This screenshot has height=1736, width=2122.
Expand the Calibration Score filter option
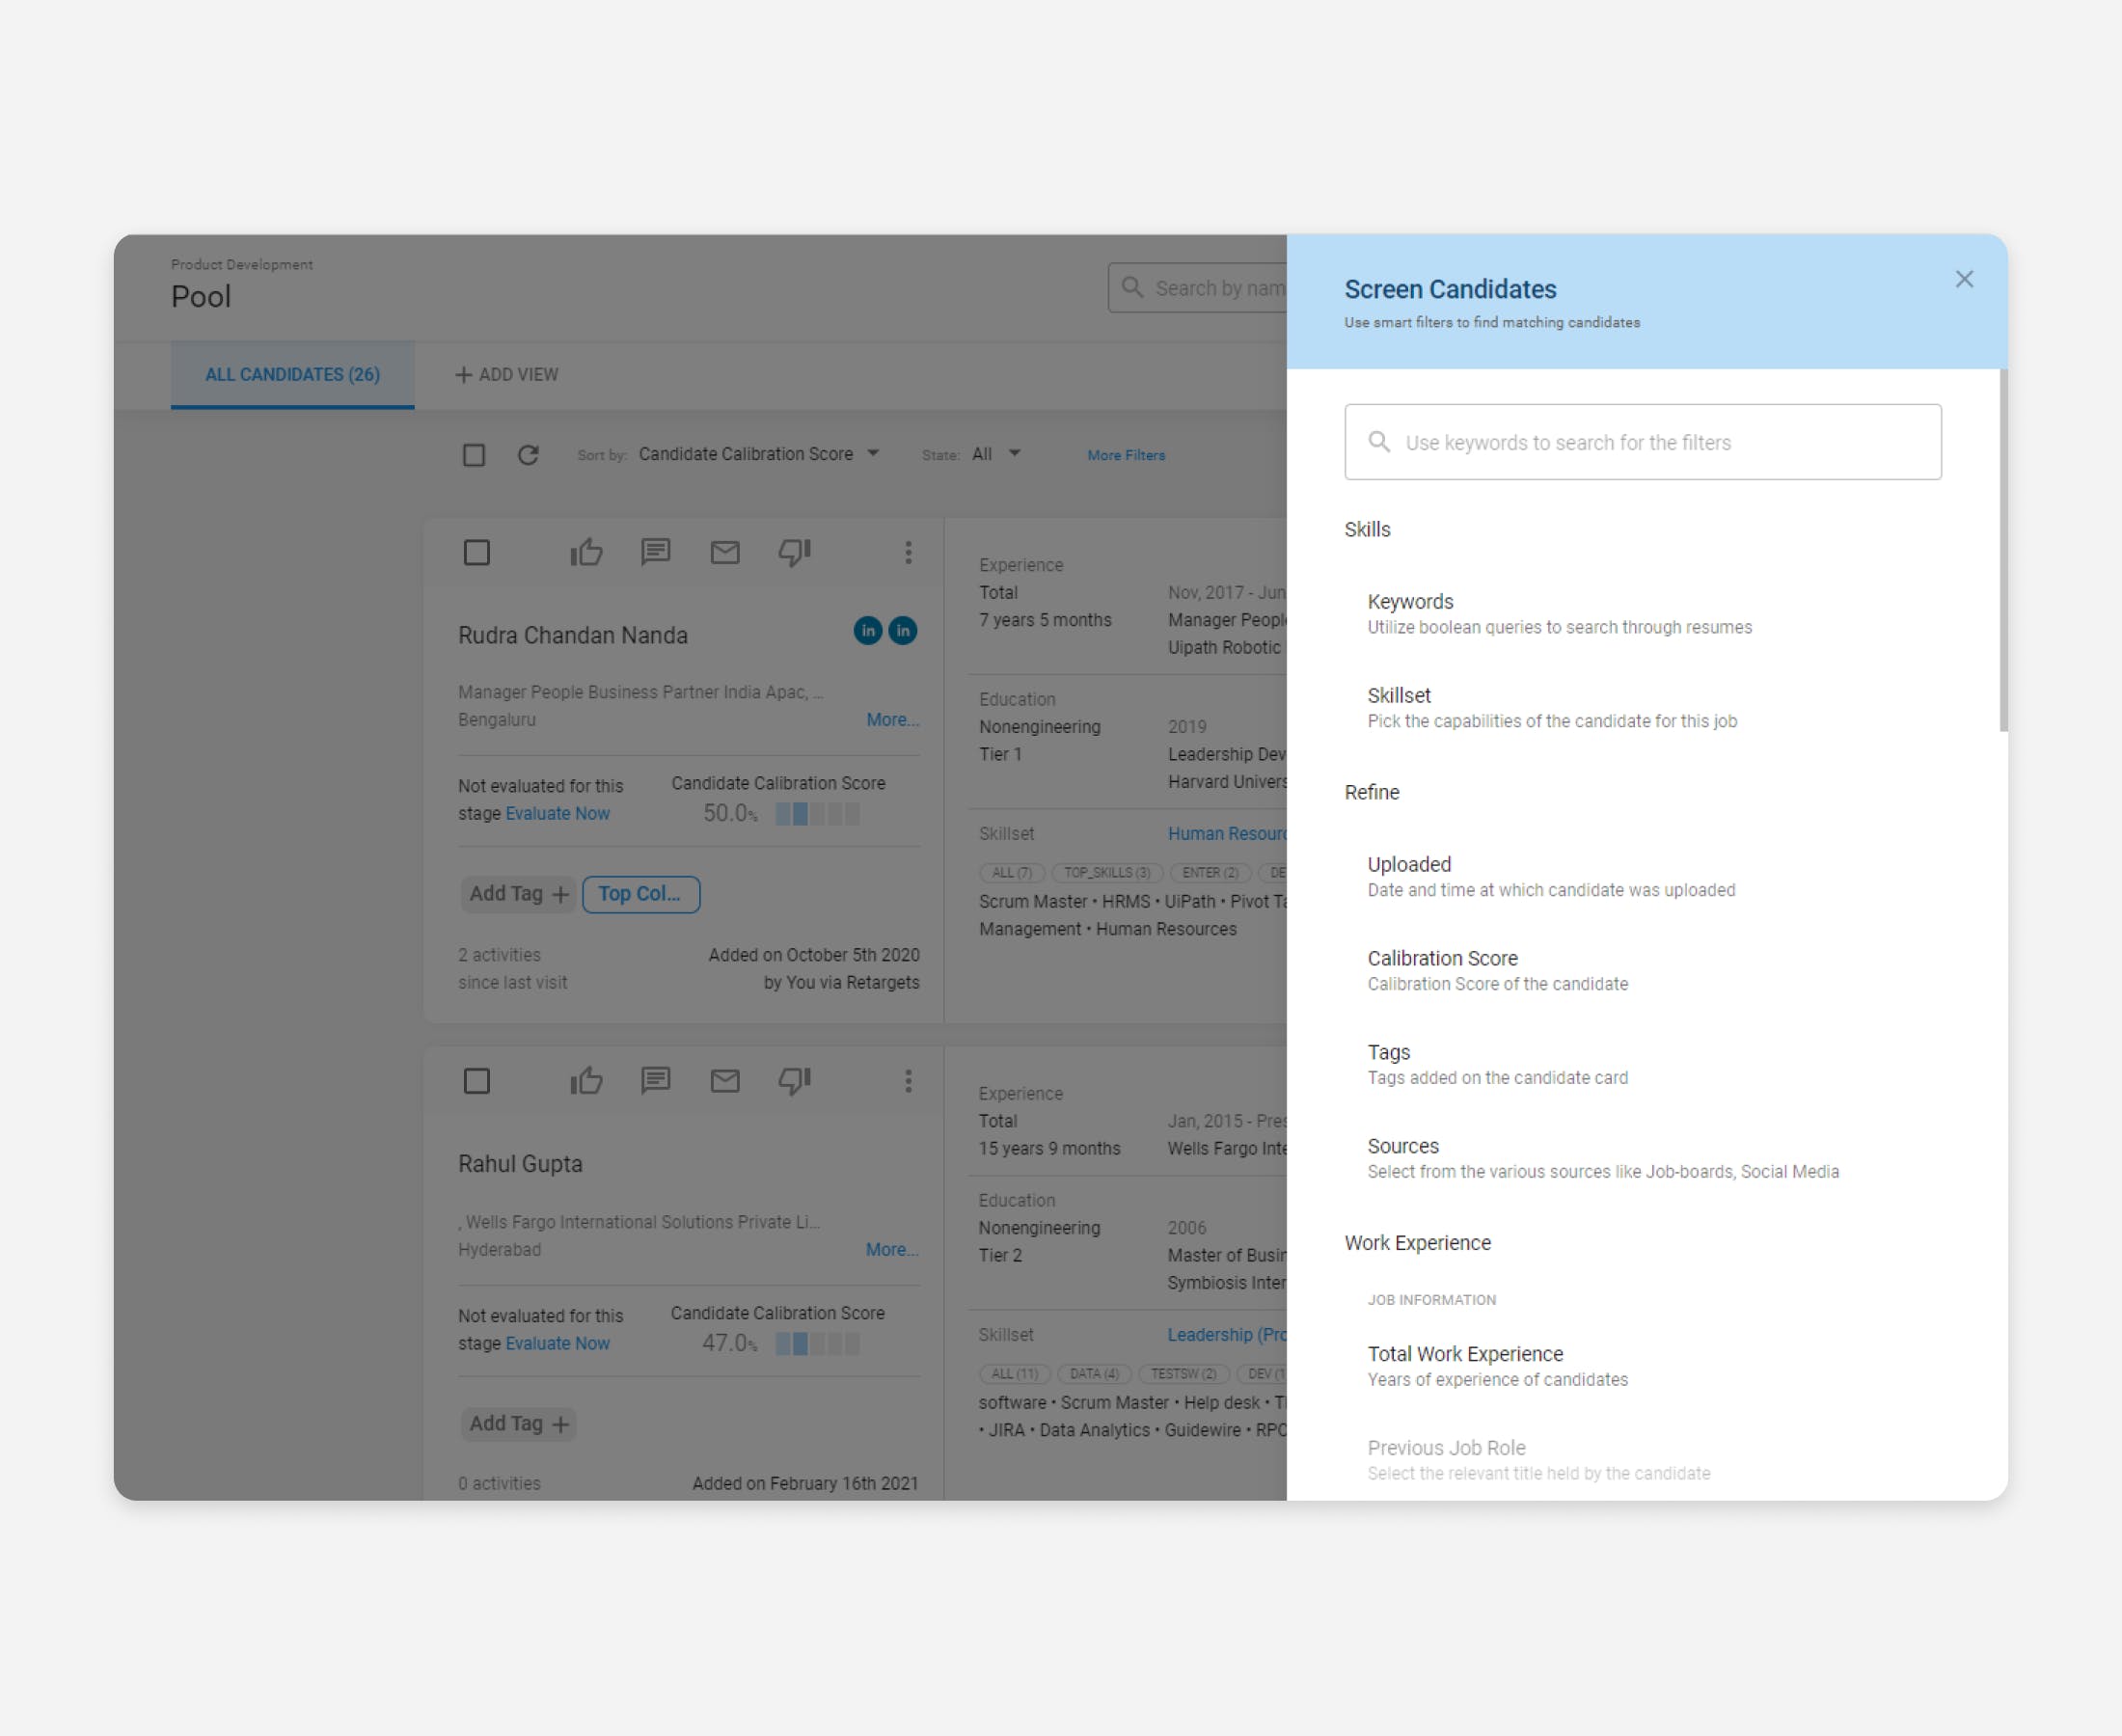[x=1442, y=969]
